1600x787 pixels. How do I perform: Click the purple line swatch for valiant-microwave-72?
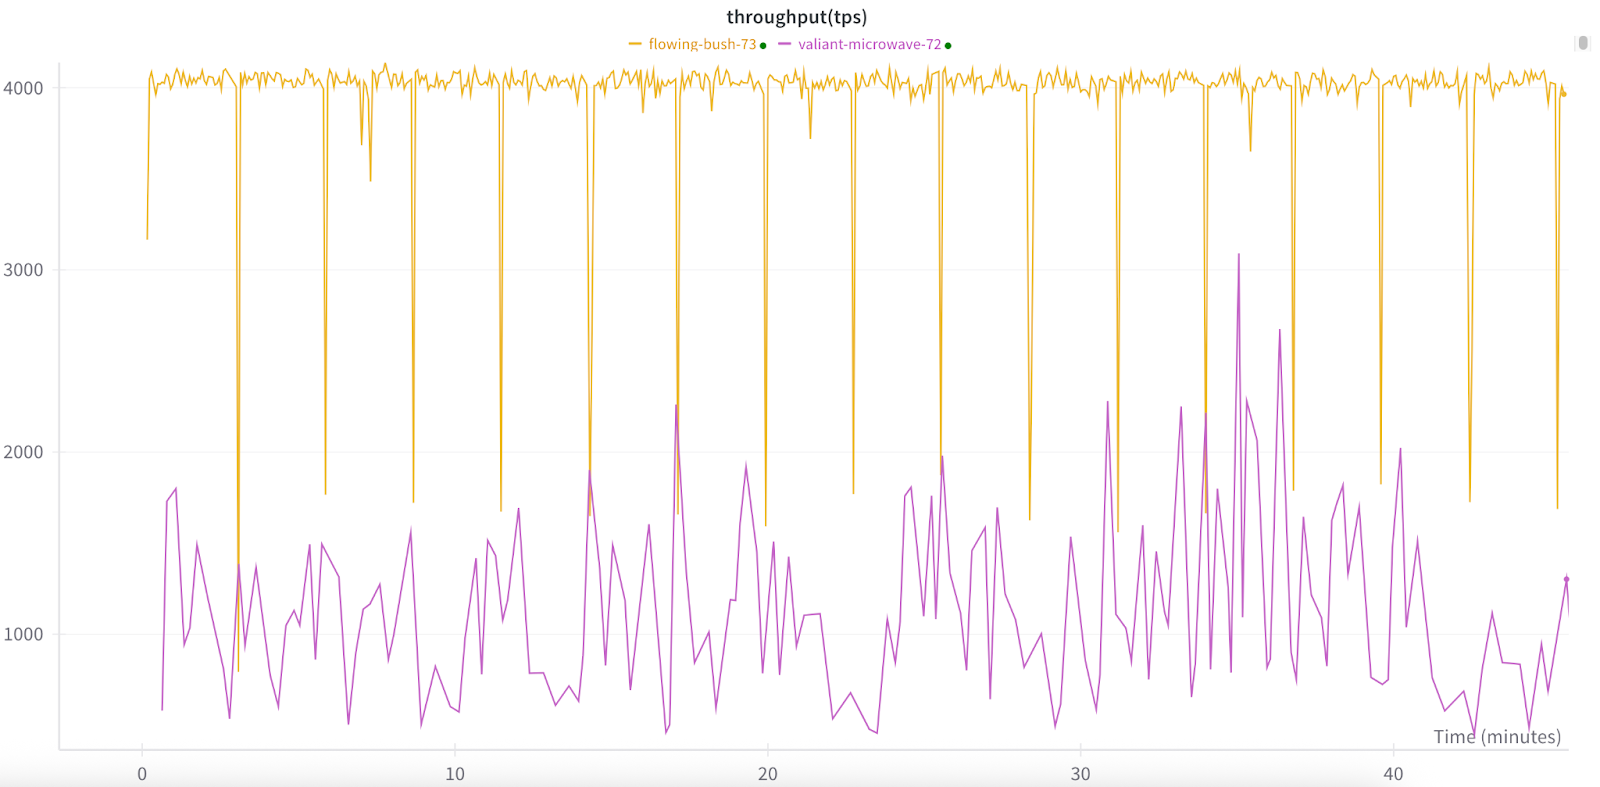[784, 44]
